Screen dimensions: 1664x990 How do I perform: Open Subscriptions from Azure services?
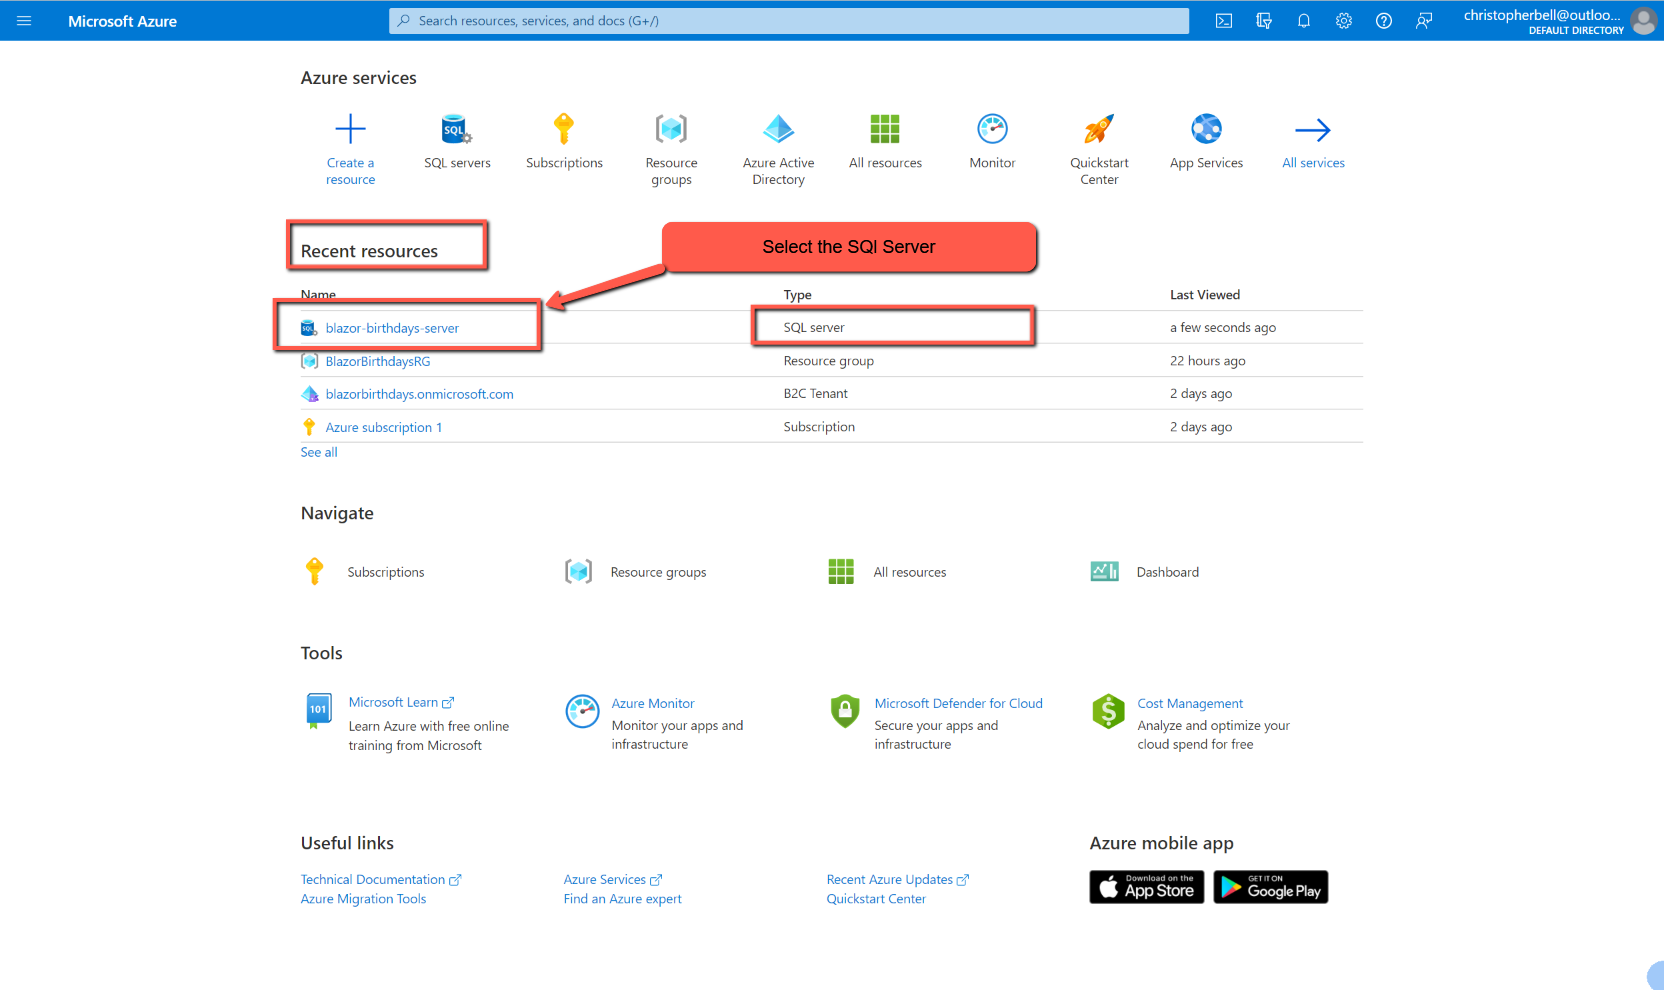[564, 130]
